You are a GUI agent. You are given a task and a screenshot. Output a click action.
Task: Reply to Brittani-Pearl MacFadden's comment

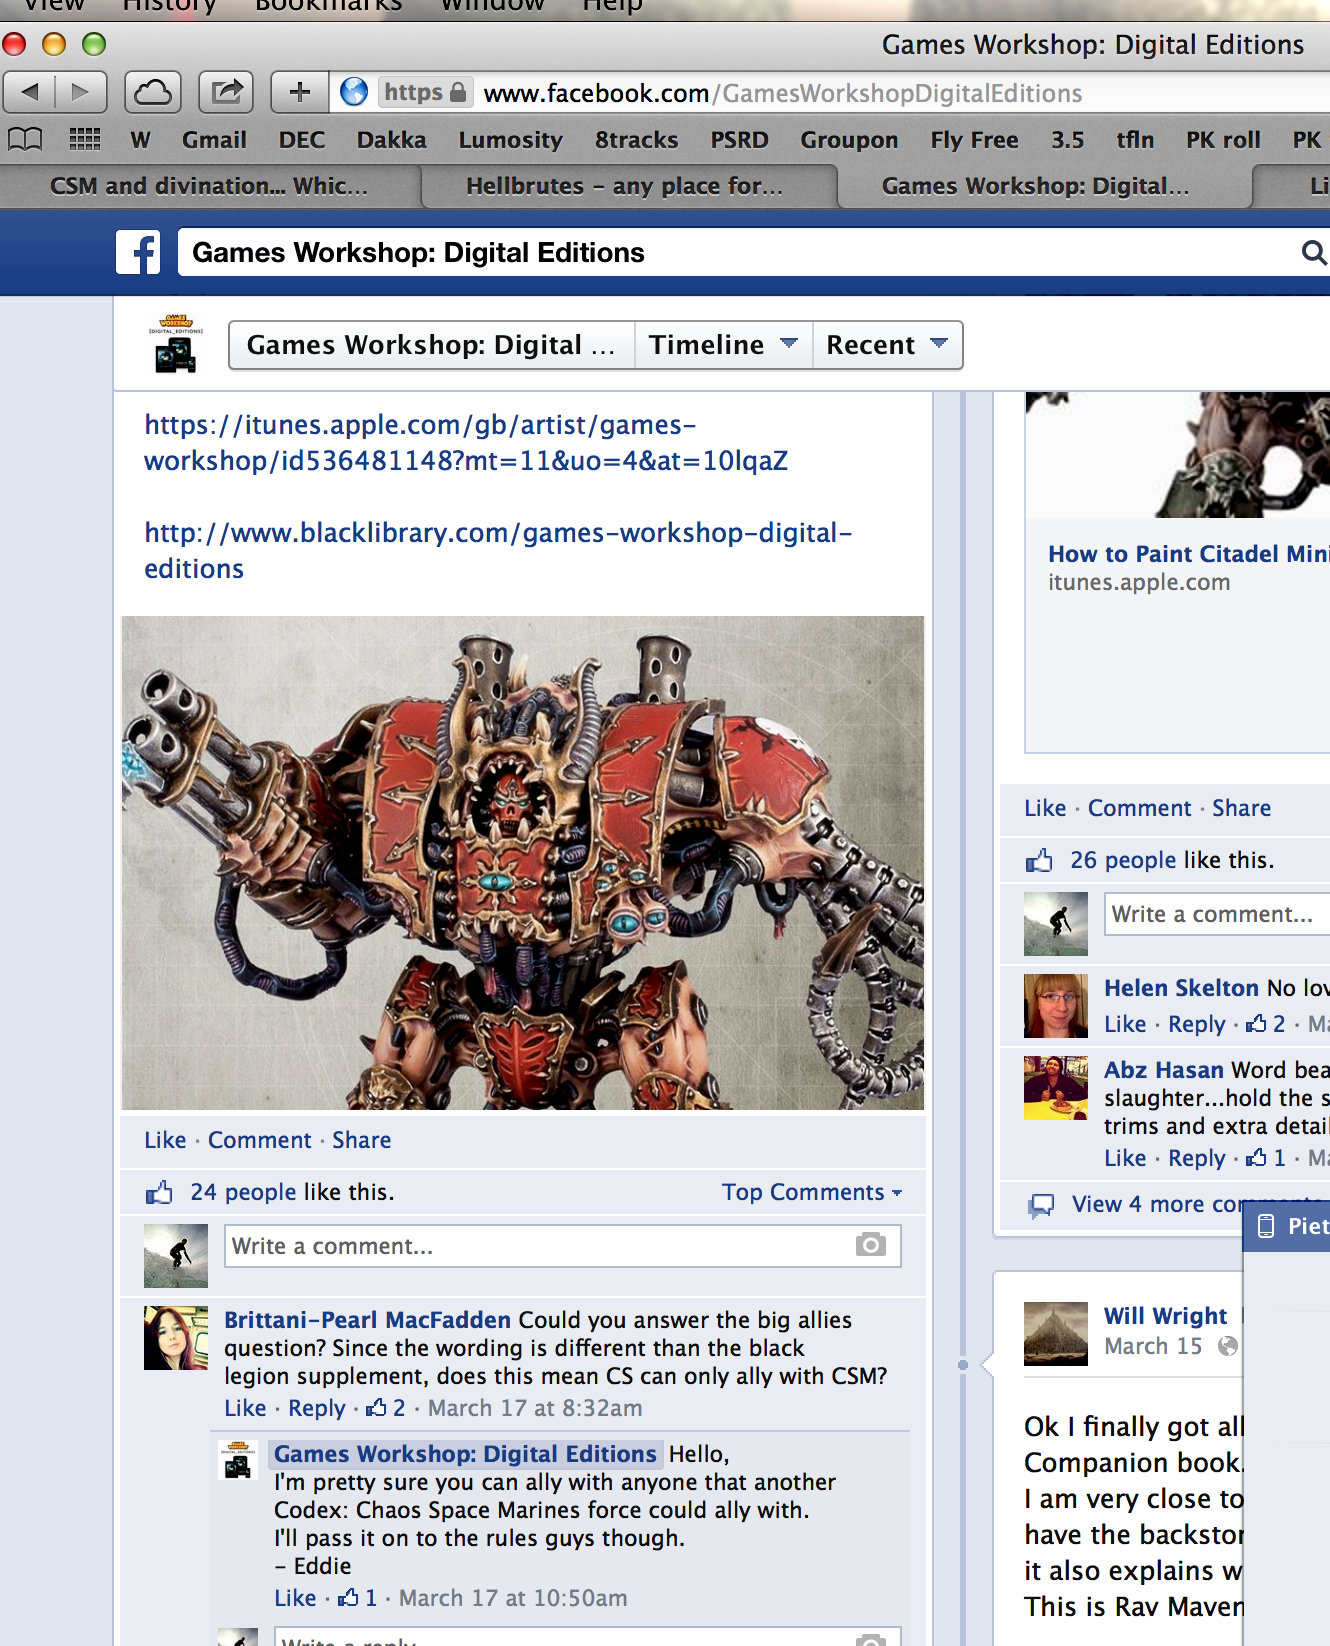(316, 1408)
